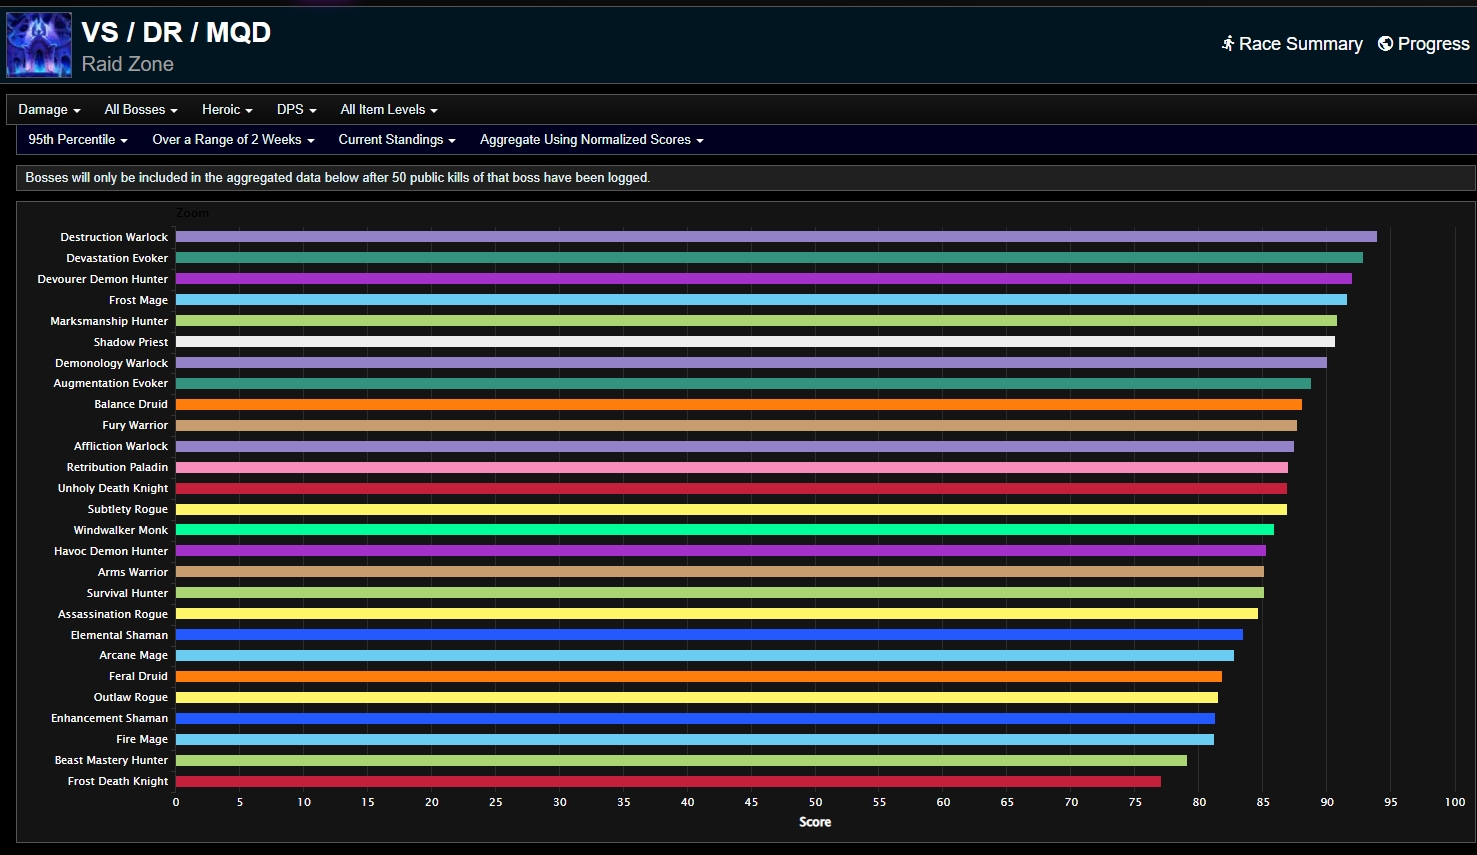
Task: Select the Elemental Shaman blue bar
Action: 709,635
